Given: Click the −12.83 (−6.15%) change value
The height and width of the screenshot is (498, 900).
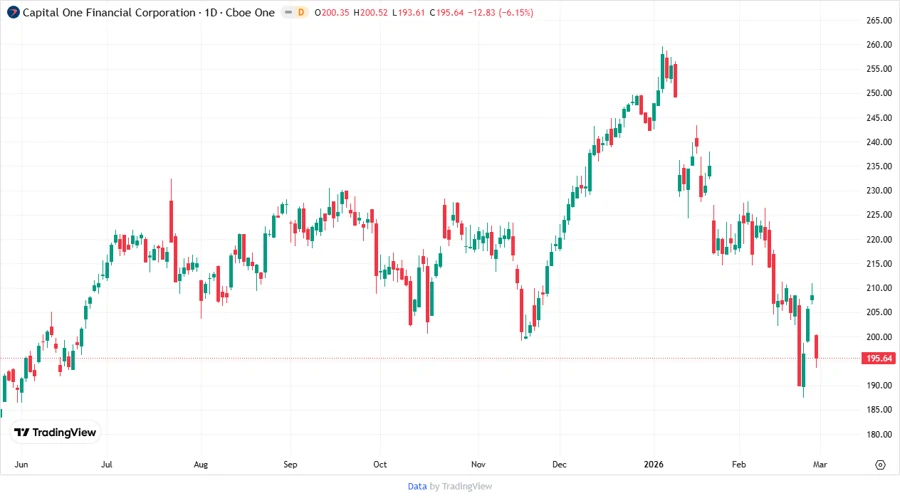Looking at the screenshot, I should [x=501, y=12].
